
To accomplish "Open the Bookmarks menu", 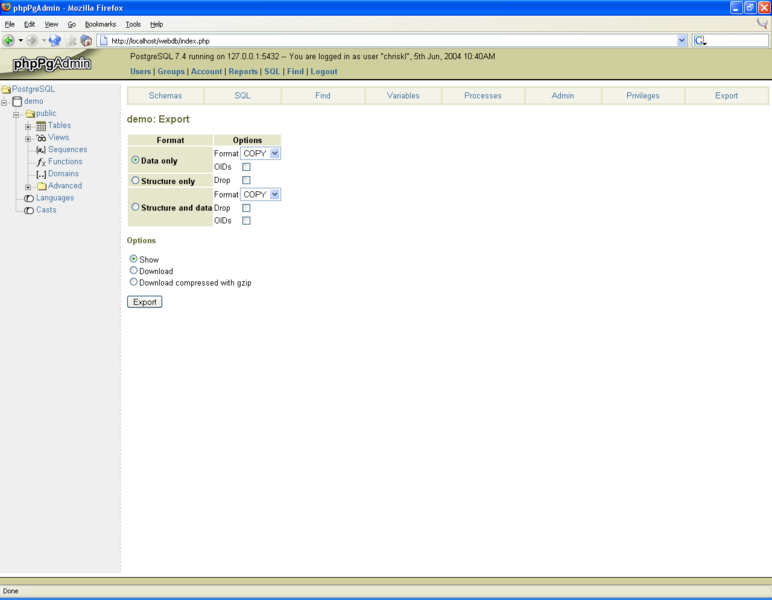I will [100, 24].
